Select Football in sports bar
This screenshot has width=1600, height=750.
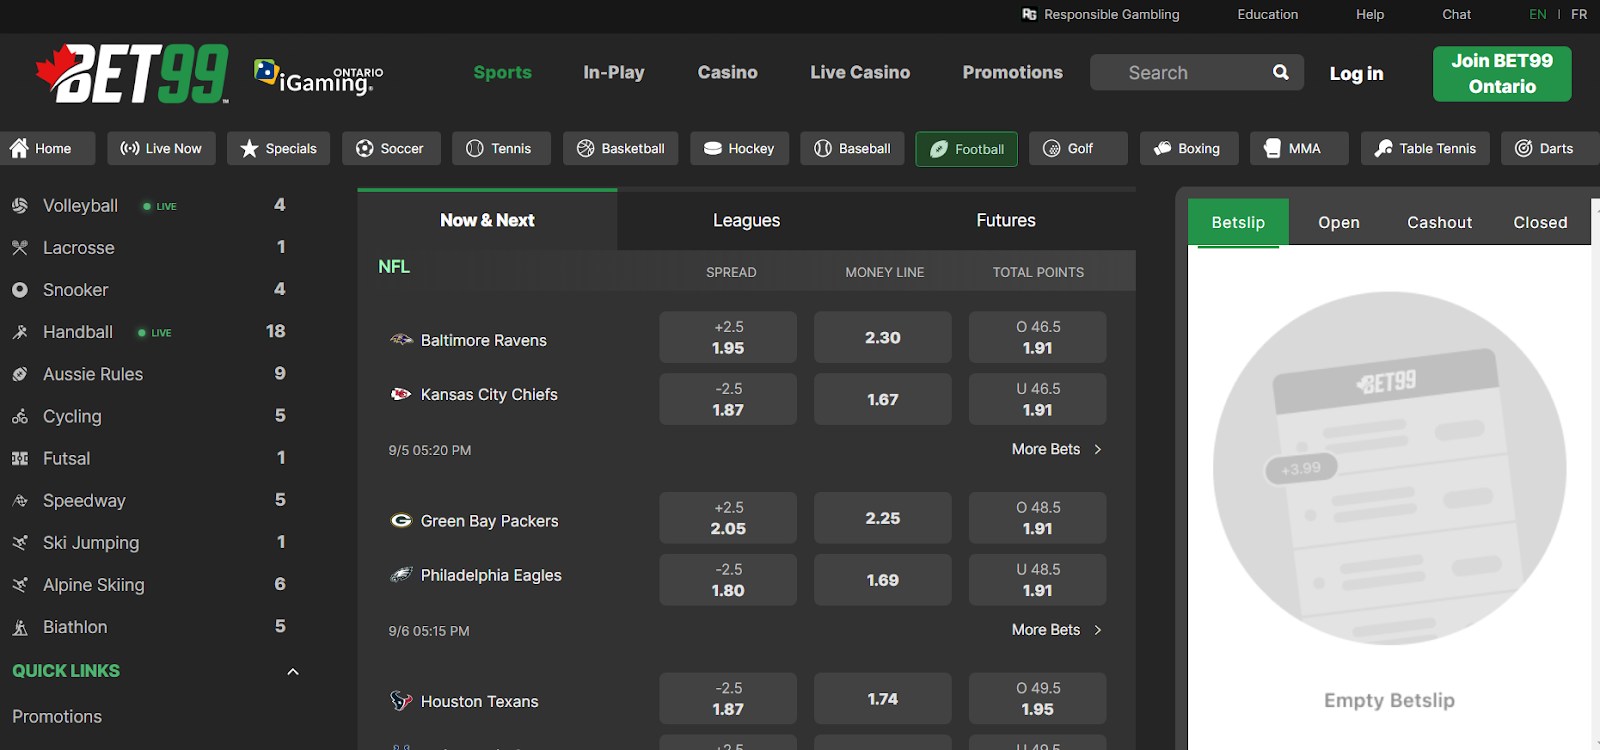click(967, 149)
